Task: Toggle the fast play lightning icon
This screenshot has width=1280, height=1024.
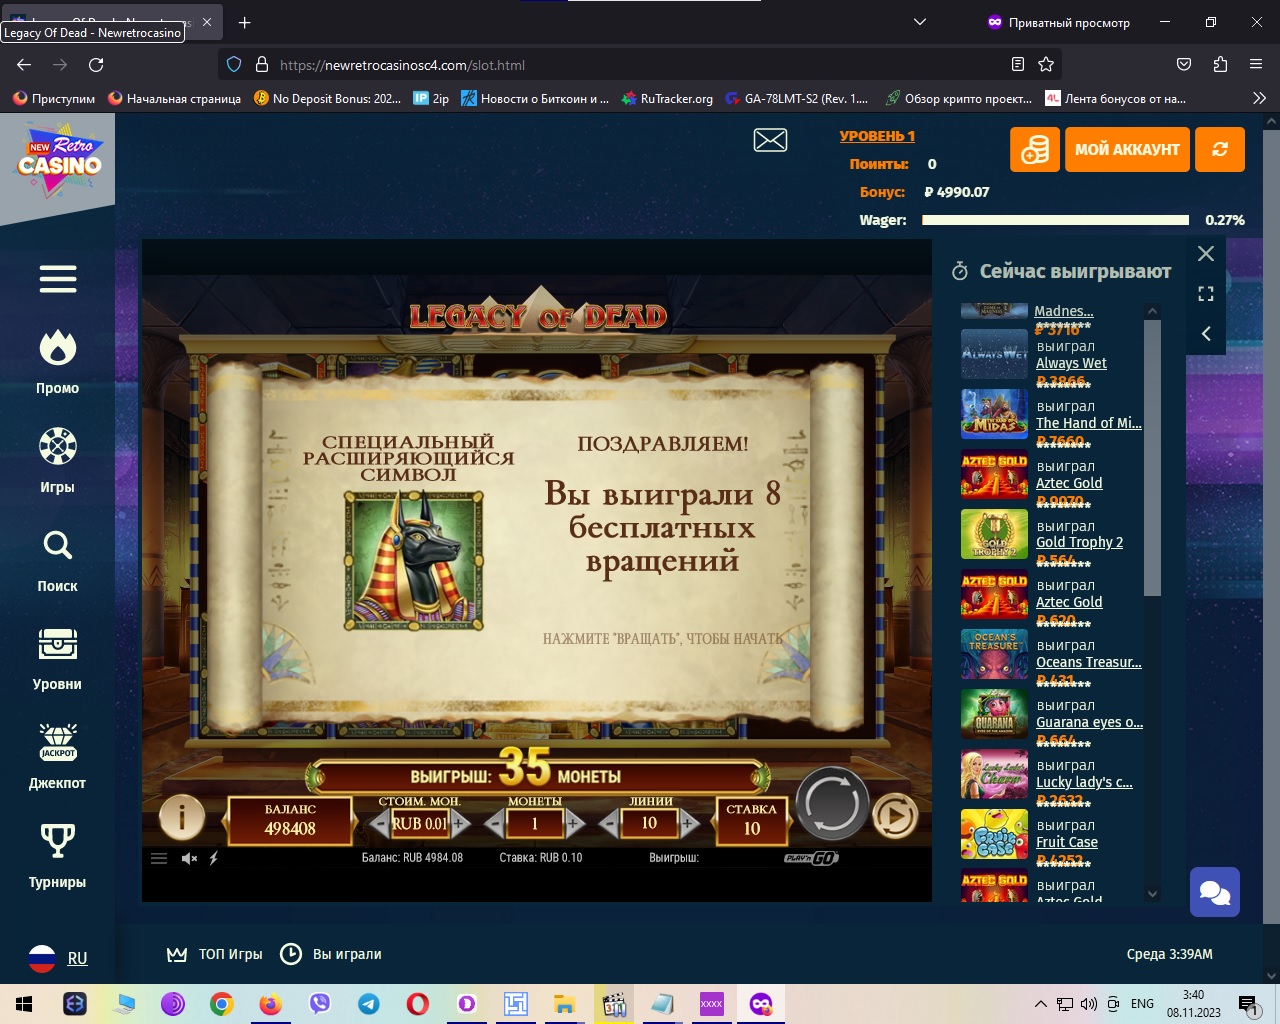Action: (214, 858)
